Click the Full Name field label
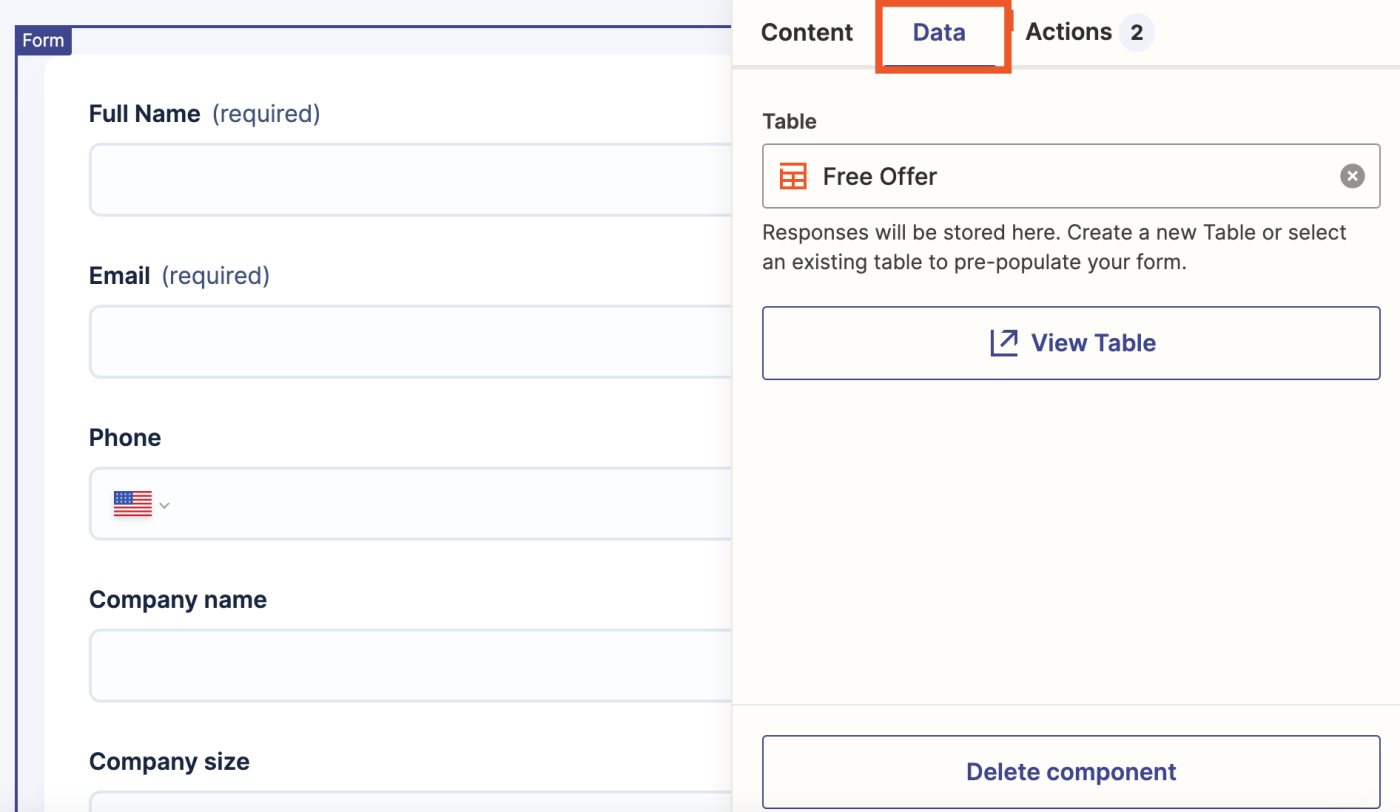This screenshot has height=812, width=1400. (x=145, y=114)
